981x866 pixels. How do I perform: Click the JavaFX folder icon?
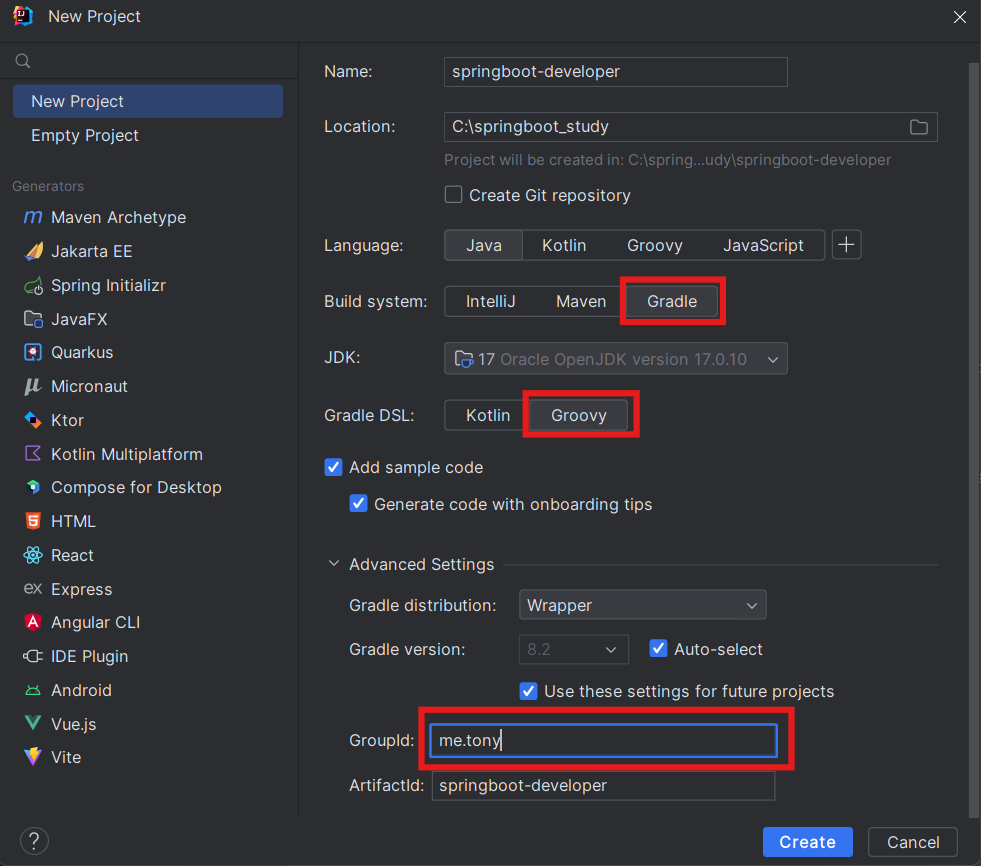click(x=33, y=319)
